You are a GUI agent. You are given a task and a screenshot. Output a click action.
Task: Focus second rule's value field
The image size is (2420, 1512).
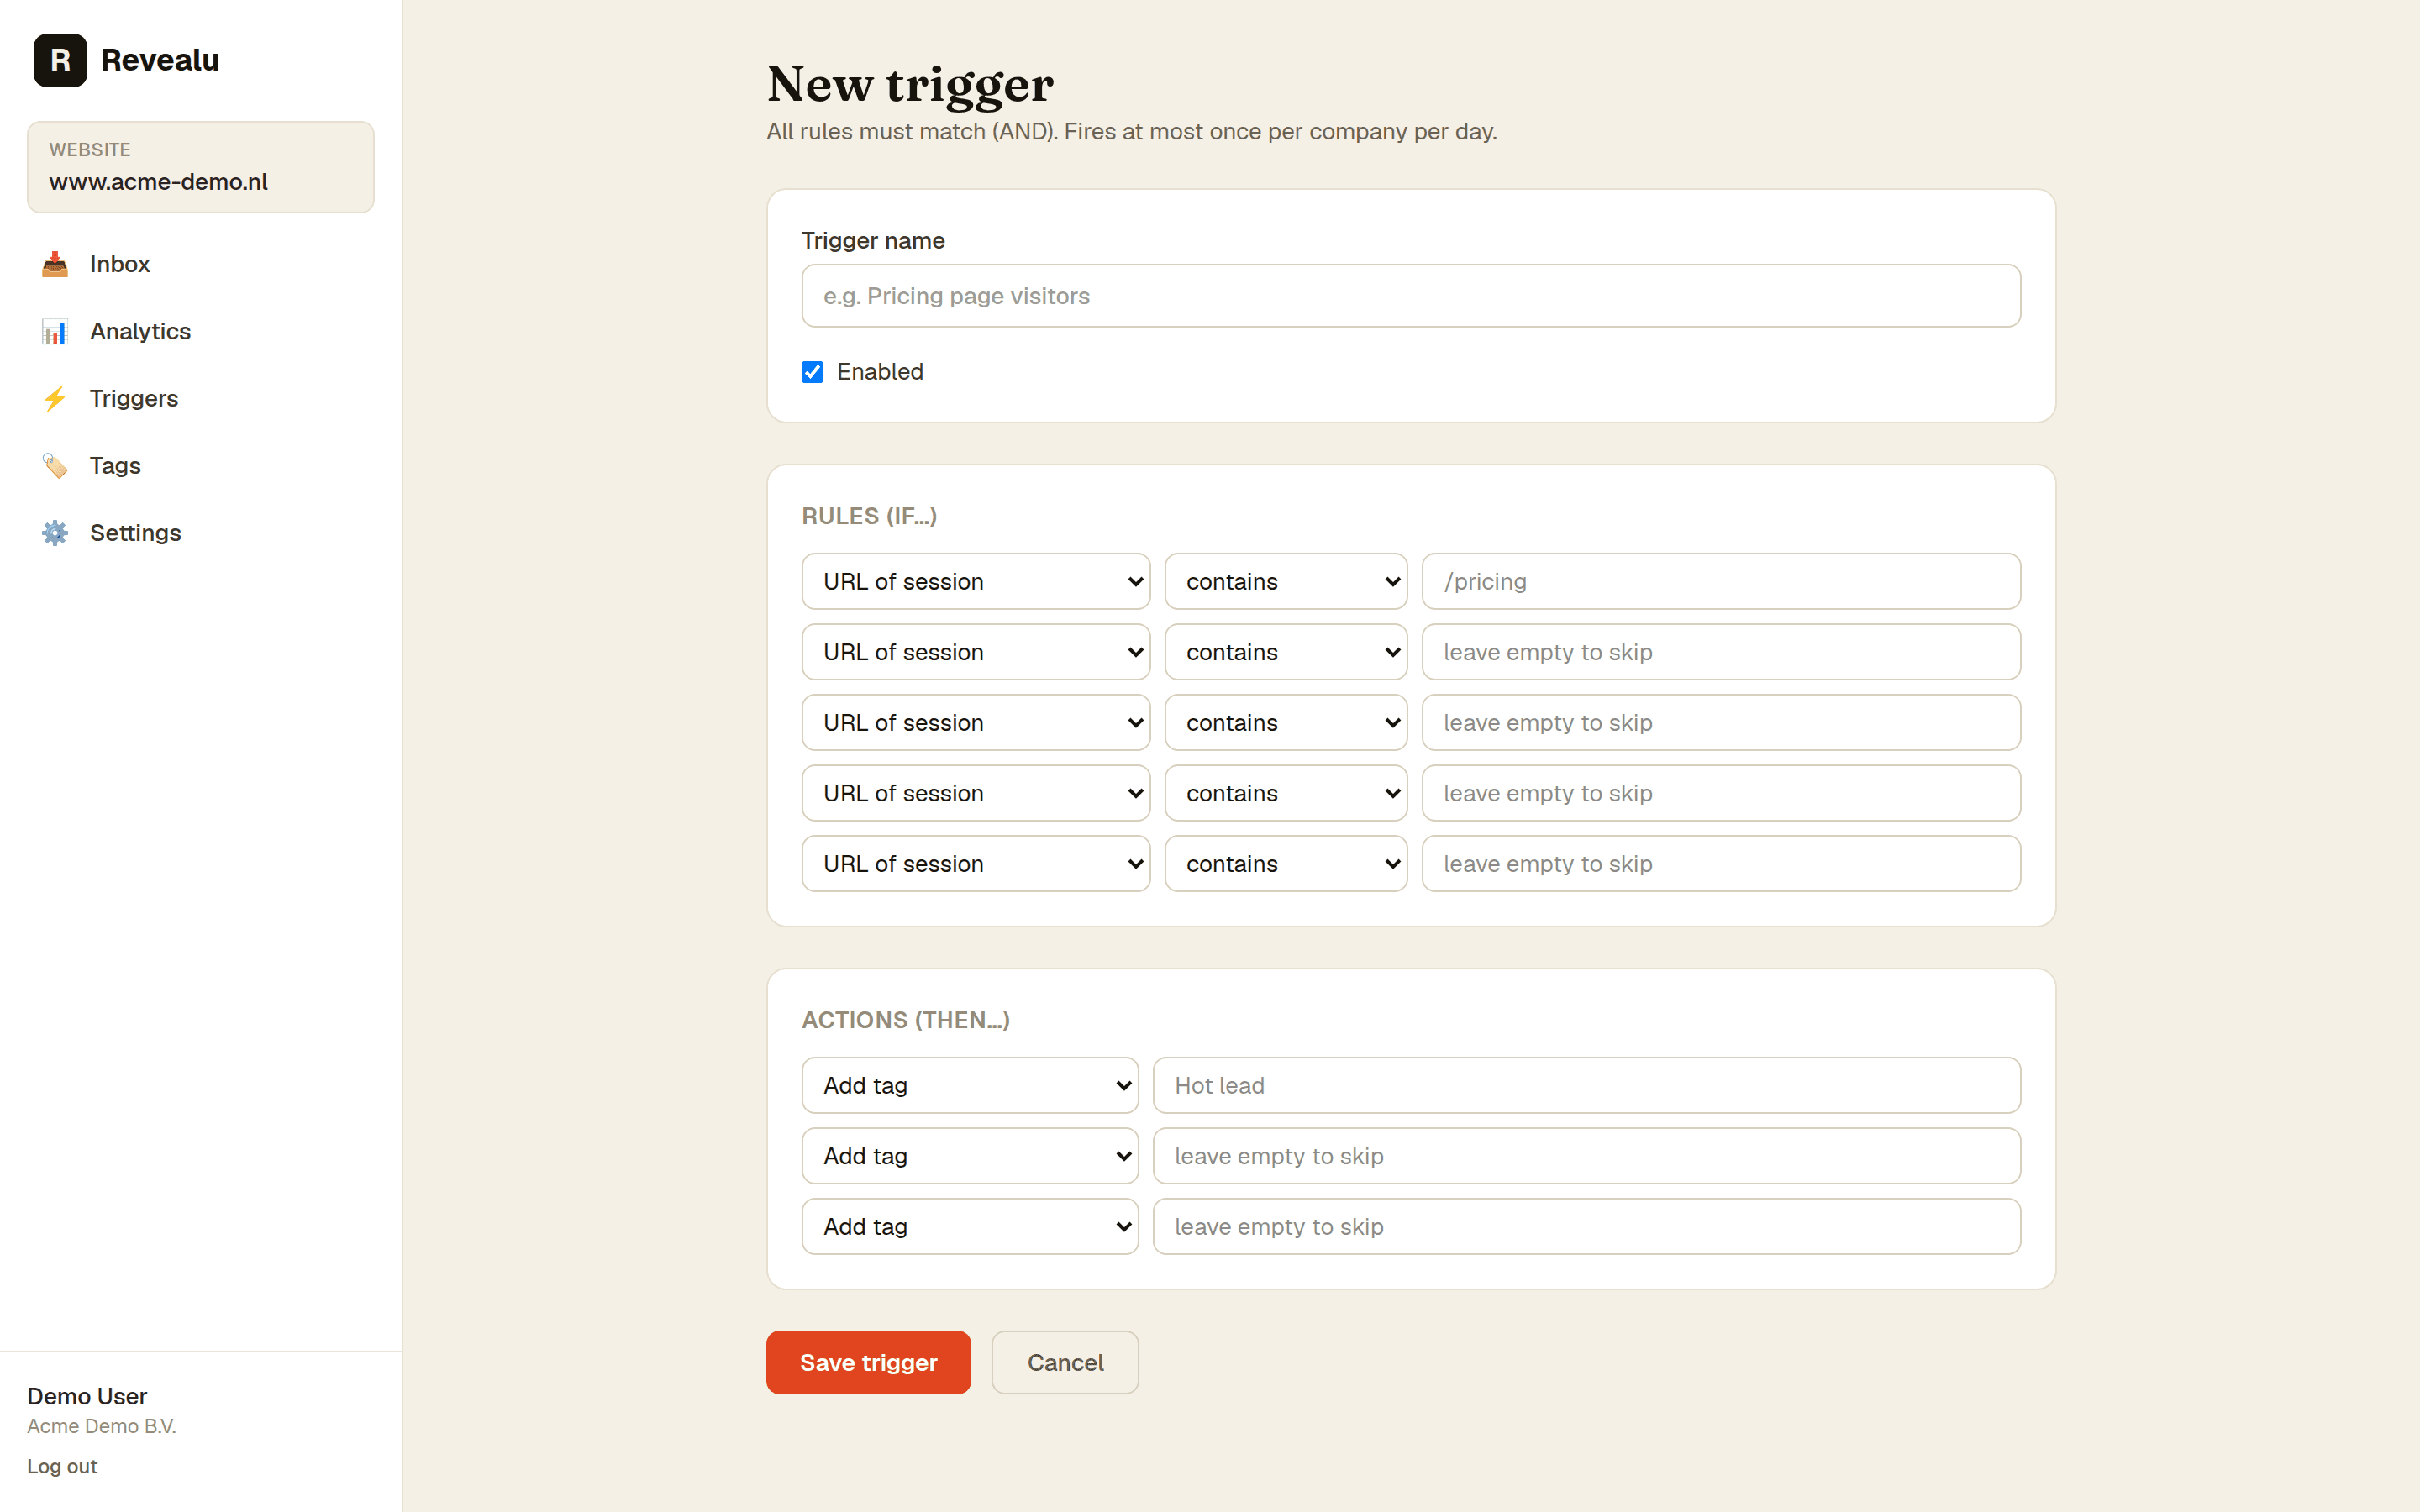coord(1721,652)
